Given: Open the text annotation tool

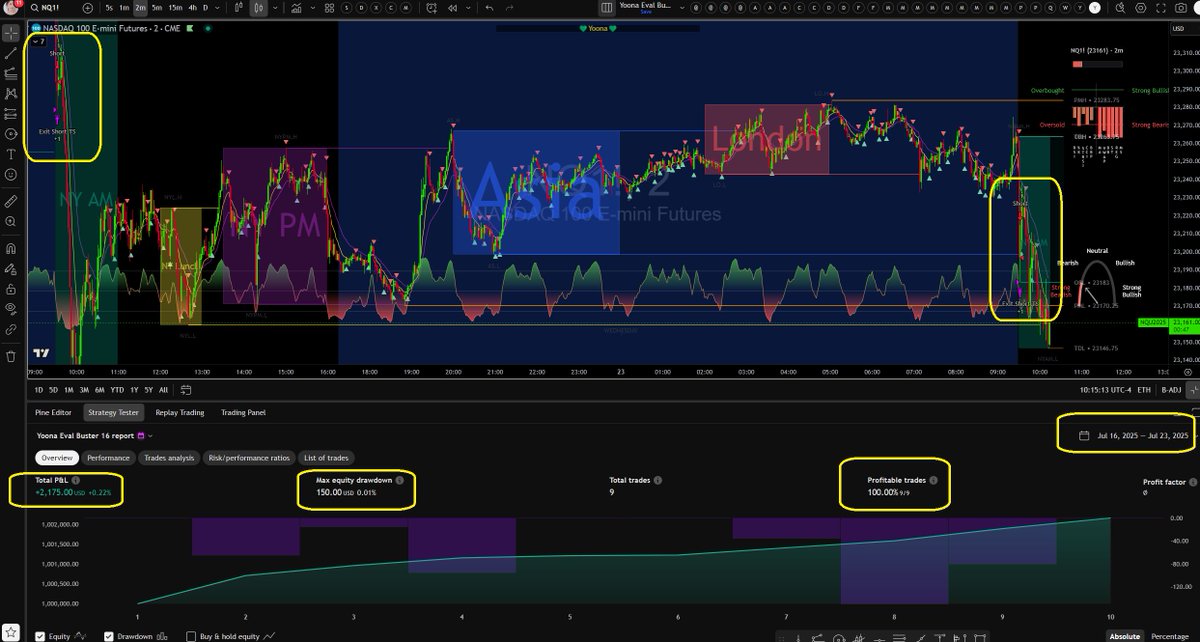Looking at the screenshot, I should [x=10, y=152].
